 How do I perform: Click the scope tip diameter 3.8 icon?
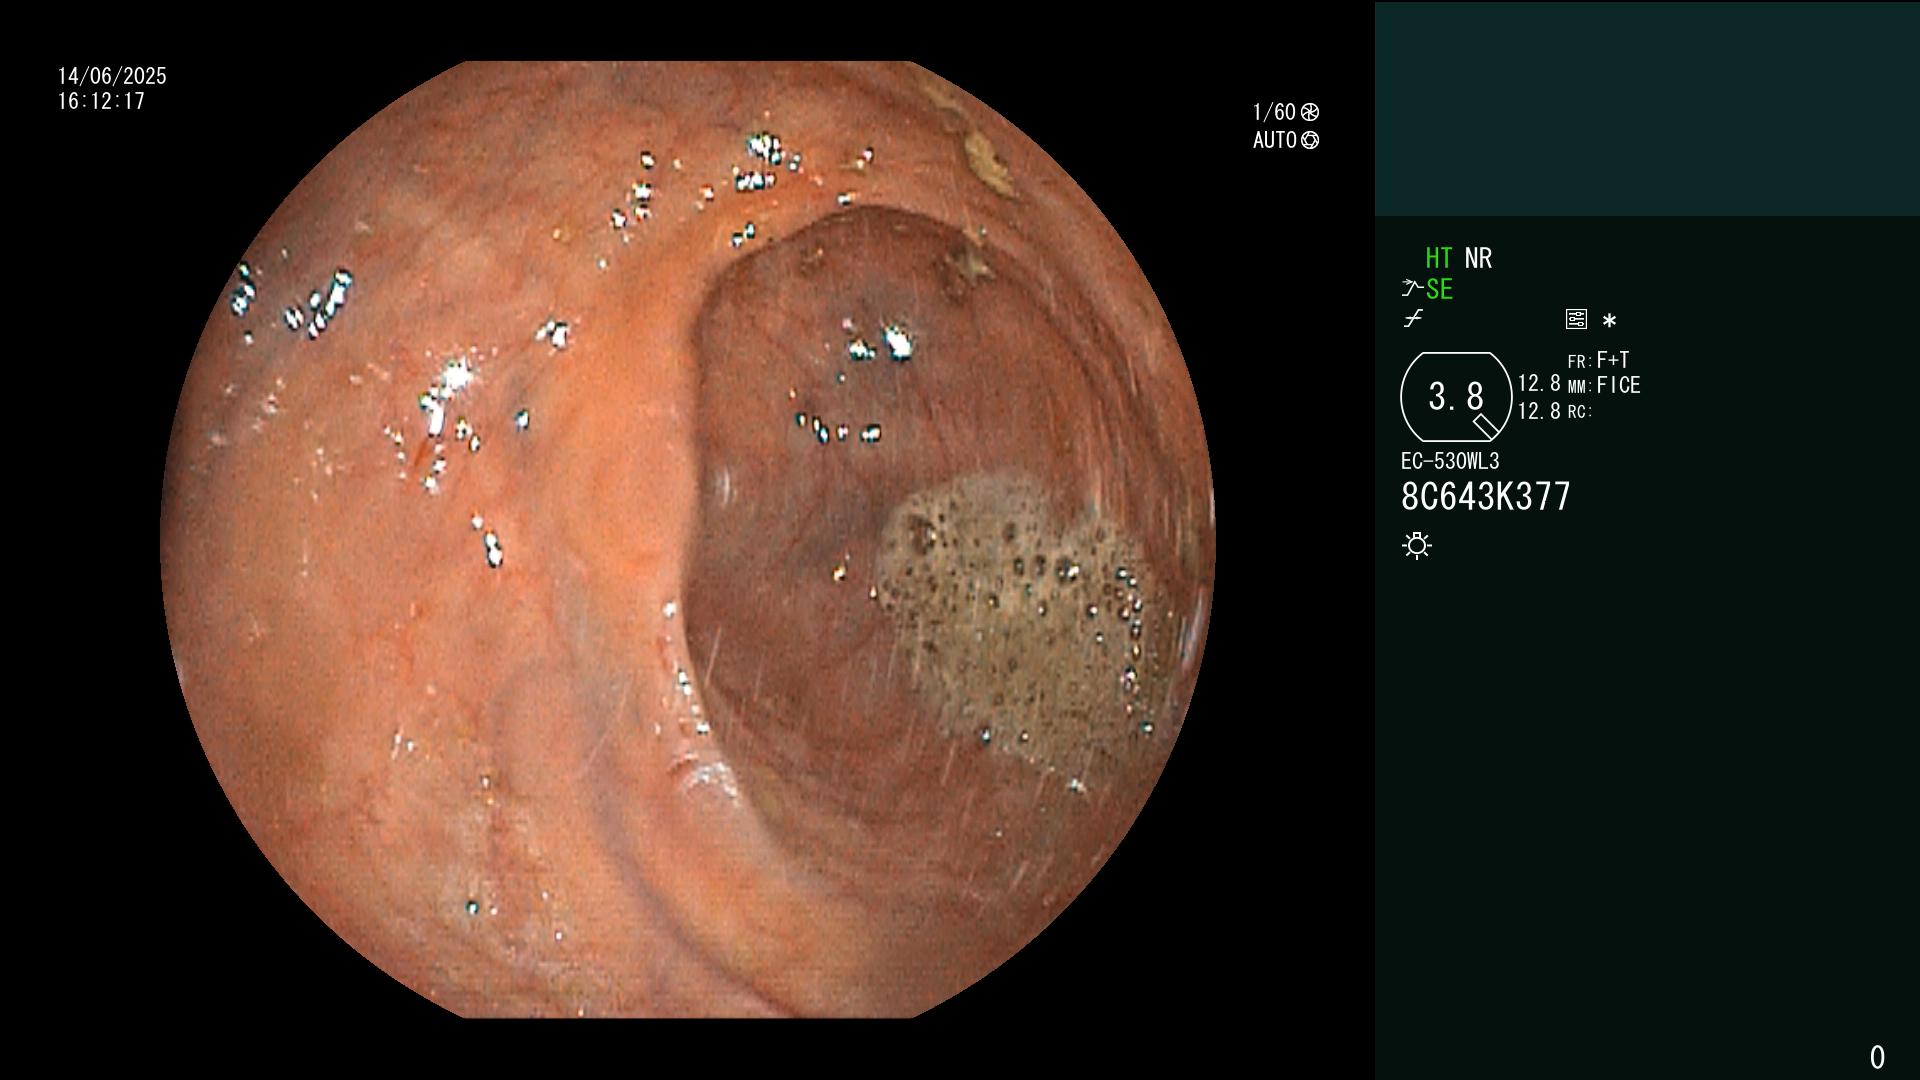click(1456, 397)
